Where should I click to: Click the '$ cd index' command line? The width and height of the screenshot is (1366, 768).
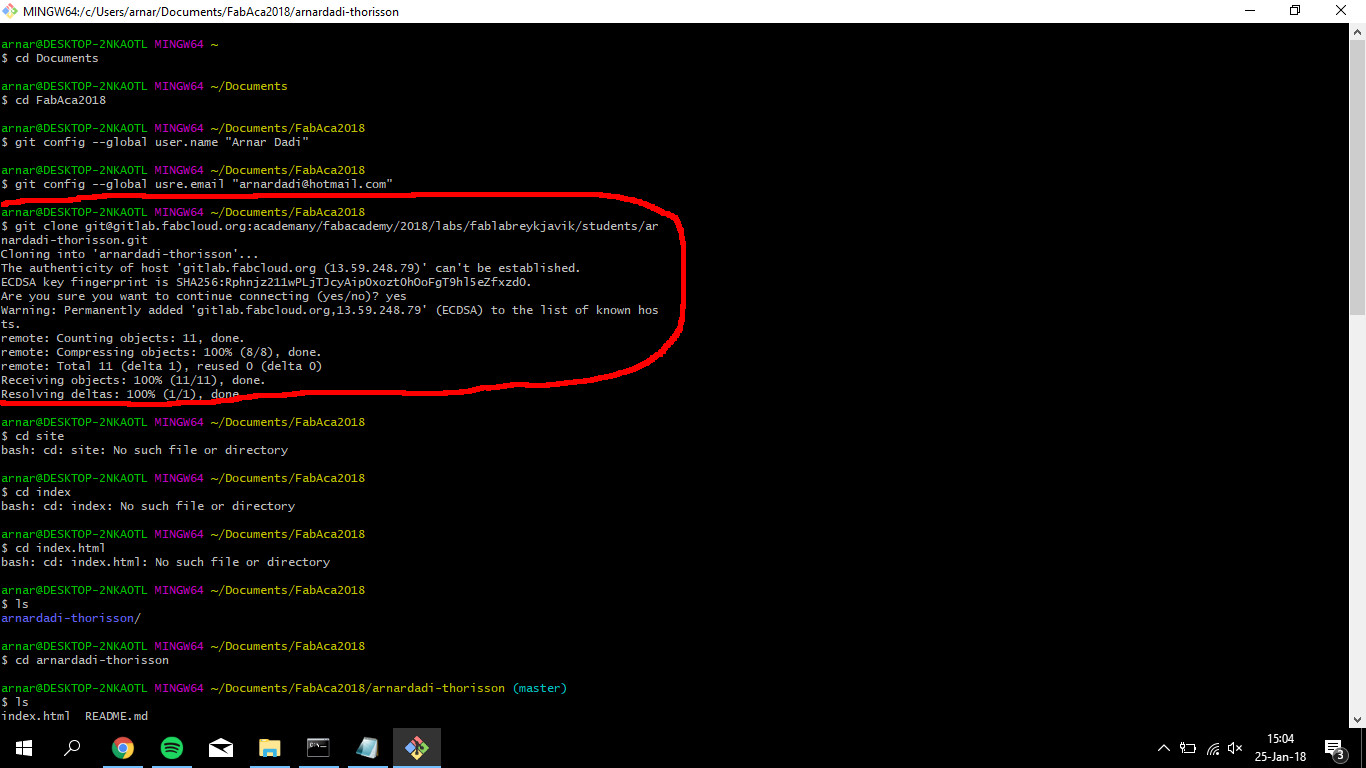tap(36, 492)
